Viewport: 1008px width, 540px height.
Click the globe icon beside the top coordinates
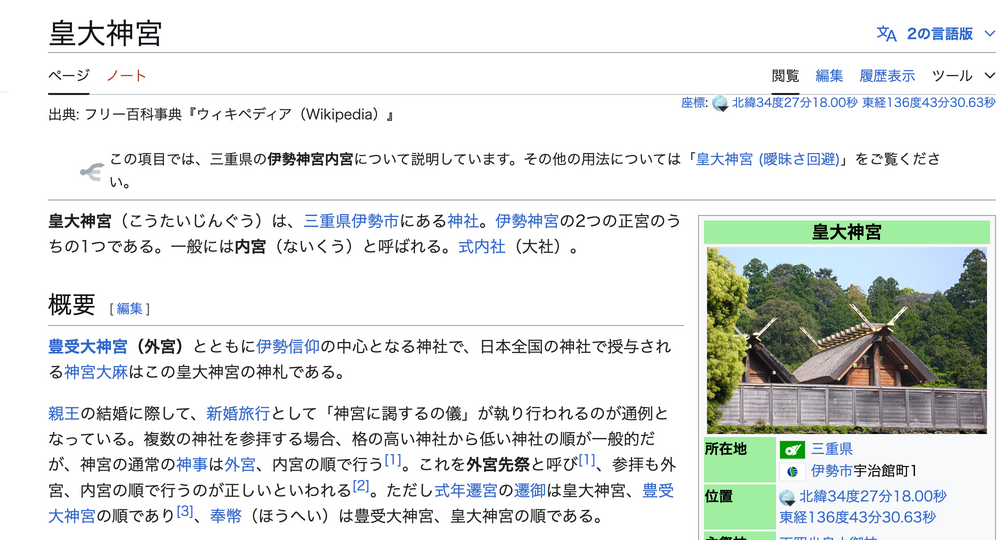(x=720, y=103)
